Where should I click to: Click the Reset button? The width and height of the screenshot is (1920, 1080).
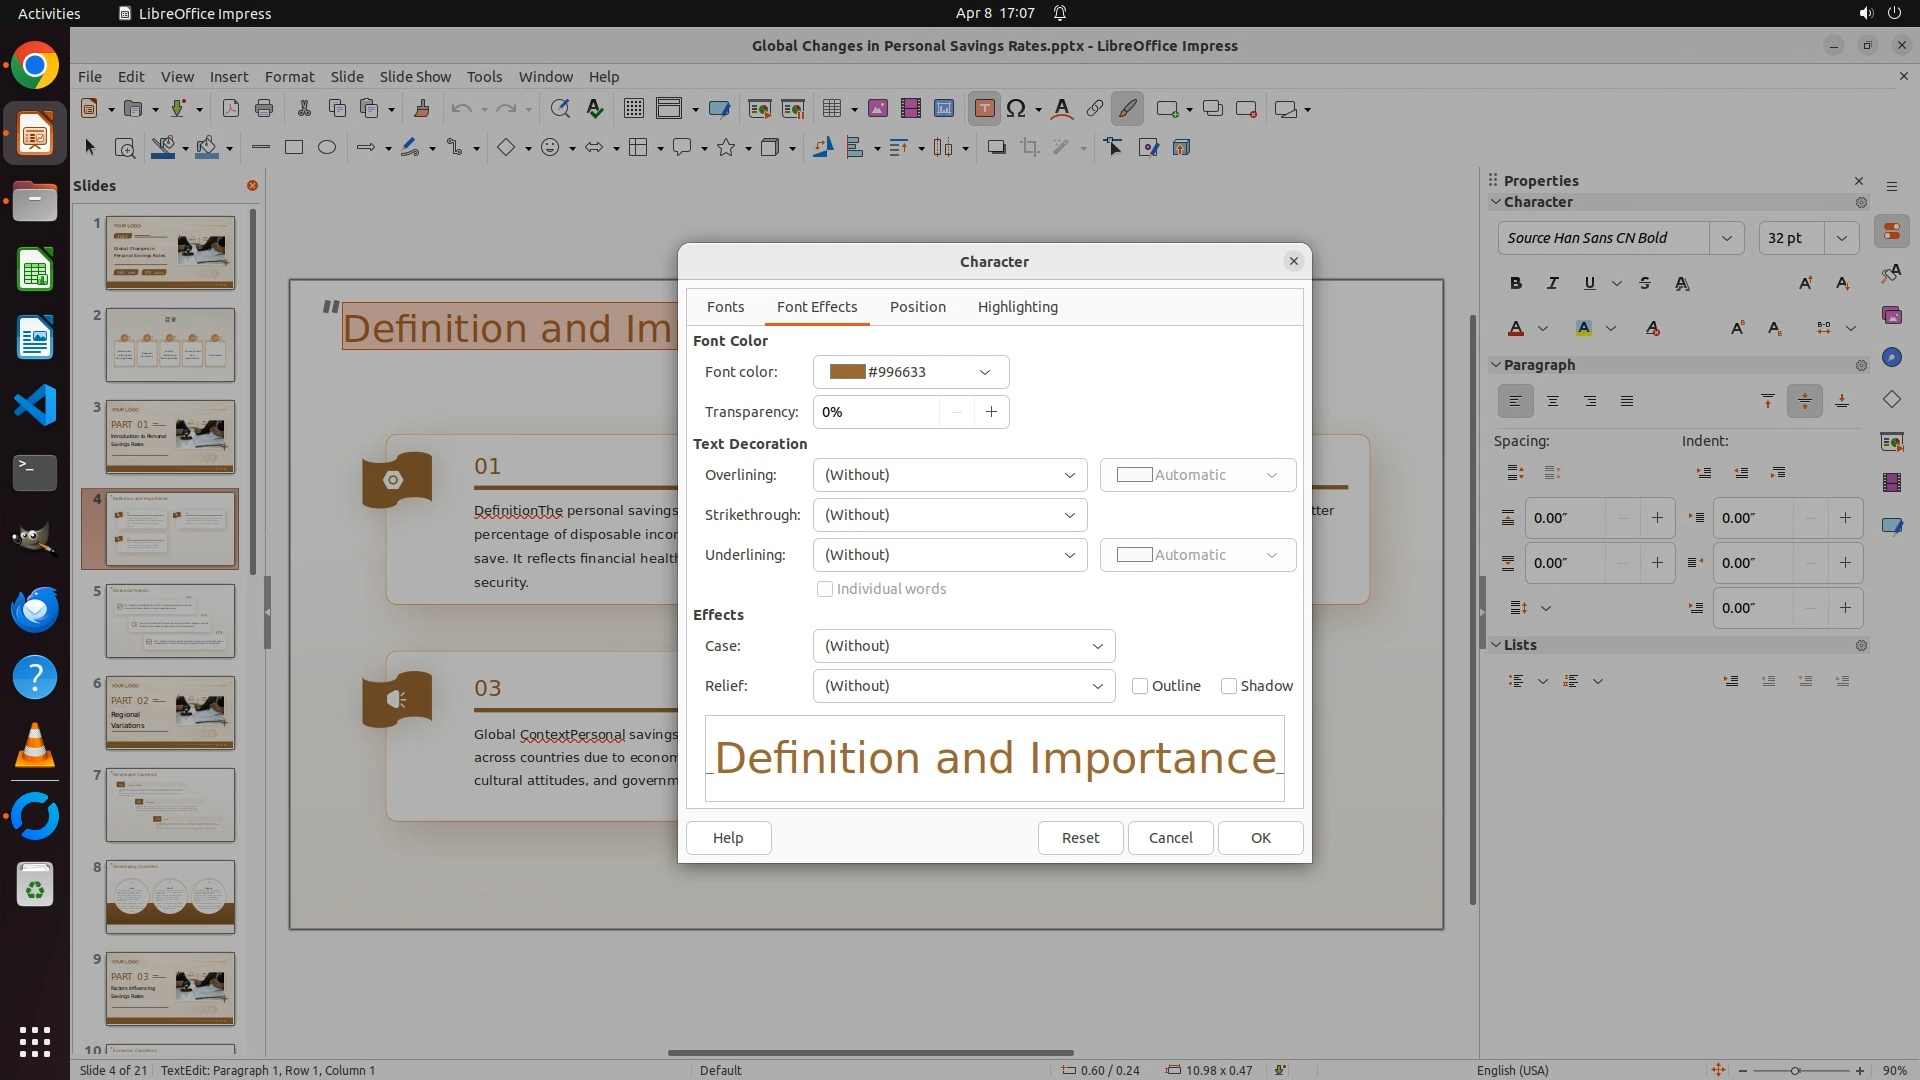pyautogui.click(x=1080, y=838)
